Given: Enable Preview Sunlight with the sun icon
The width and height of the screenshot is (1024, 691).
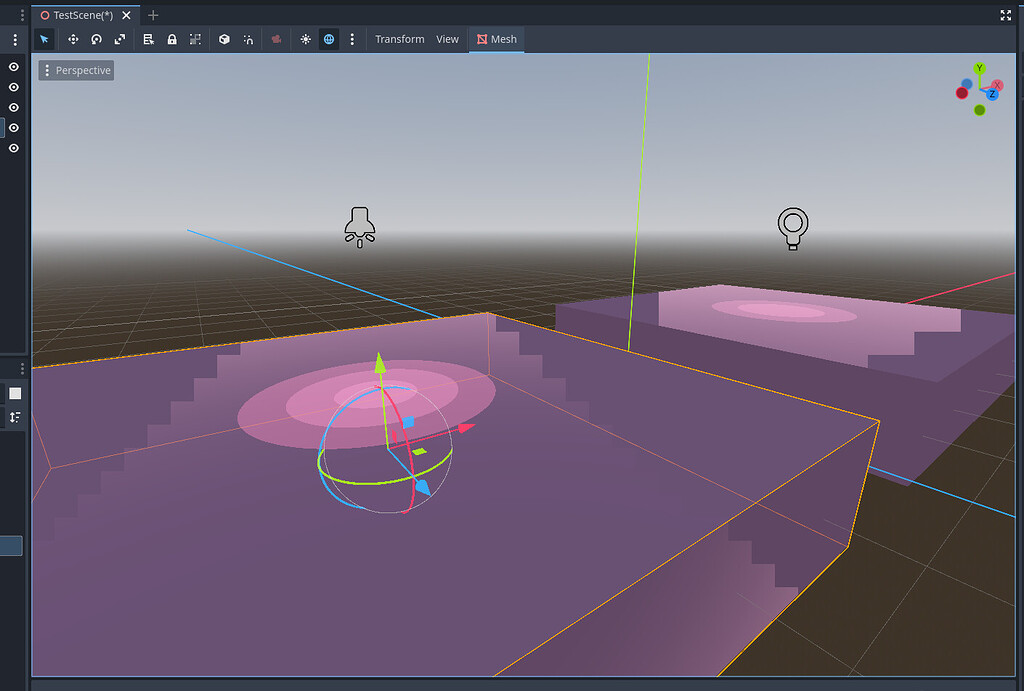Looking at the screenshot, I should 305,39.
